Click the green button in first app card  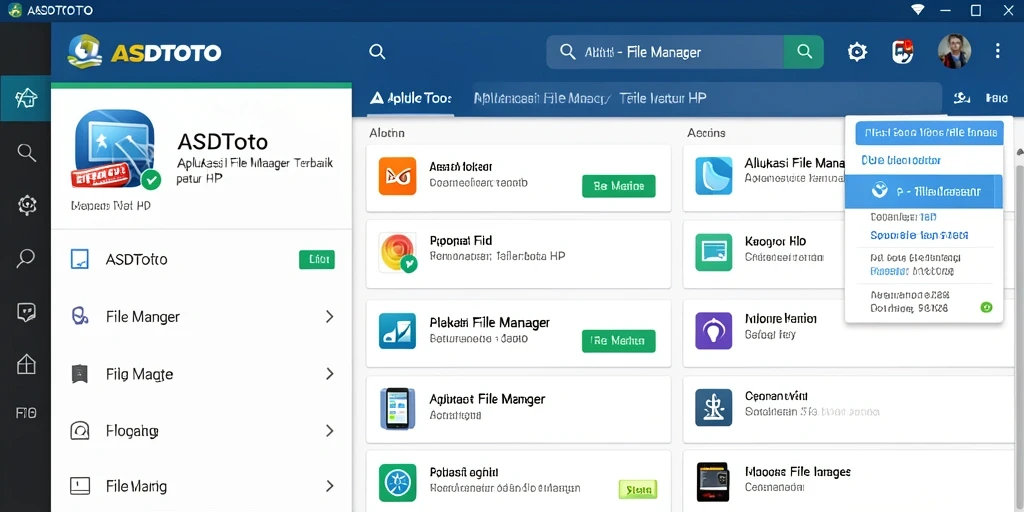click(618, 186)
